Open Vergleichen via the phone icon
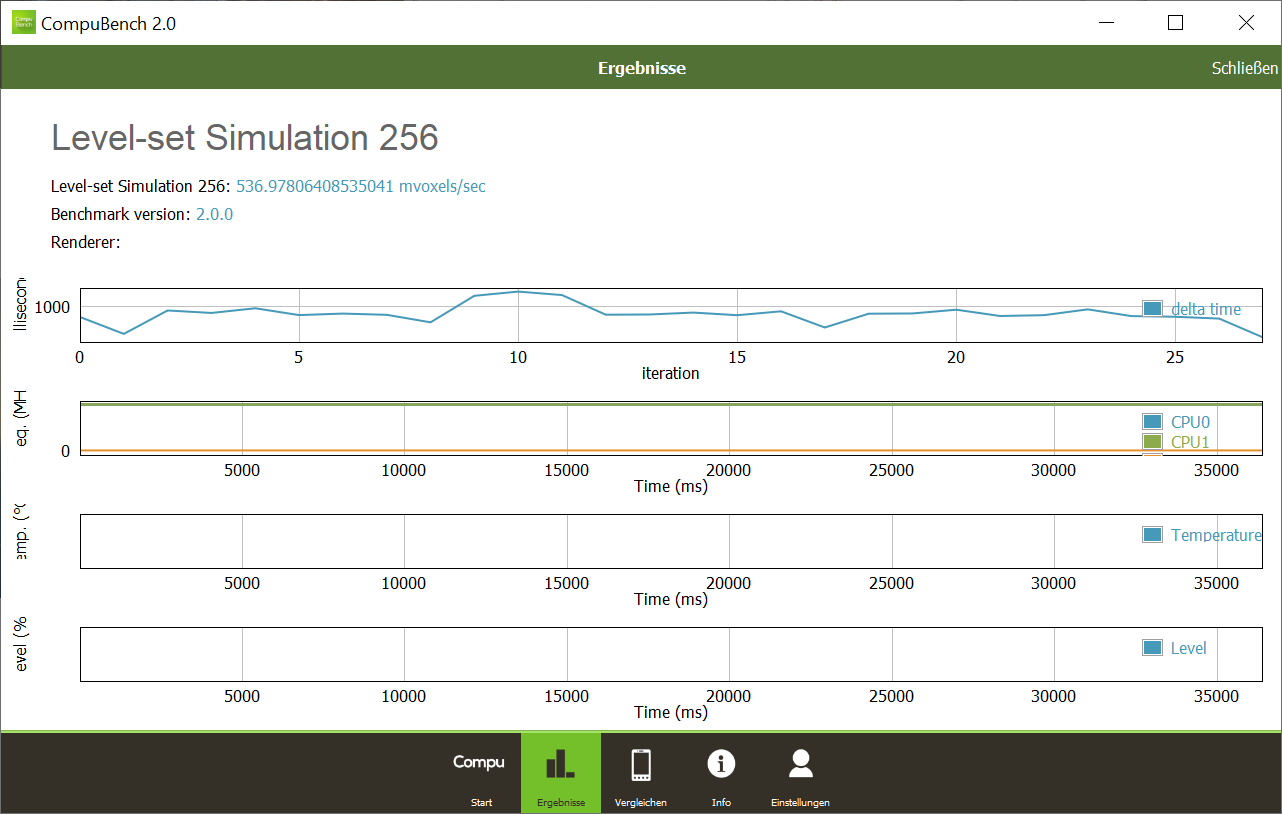This screenshot has height=814, width=1282. tap(641, 766)
